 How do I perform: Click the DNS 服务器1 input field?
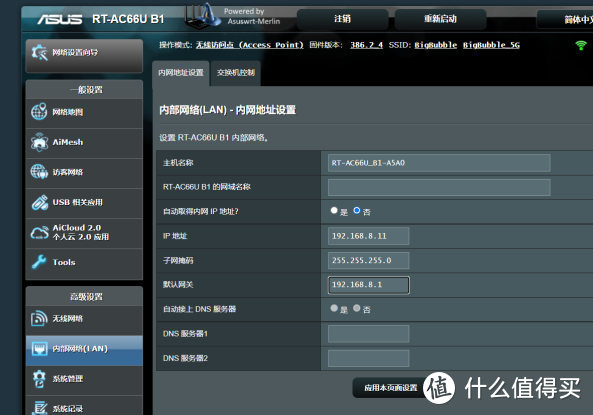(368, 334)
